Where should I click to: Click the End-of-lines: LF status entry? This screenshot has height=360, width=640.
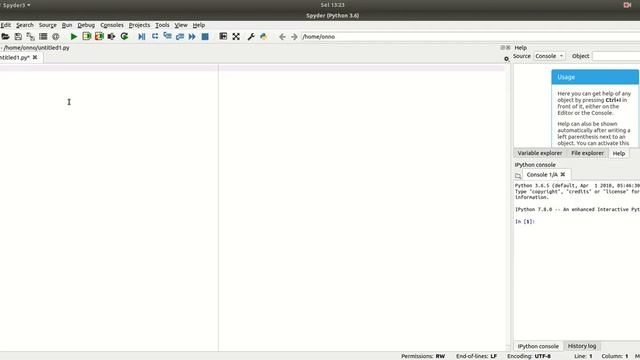coord(476,356)
